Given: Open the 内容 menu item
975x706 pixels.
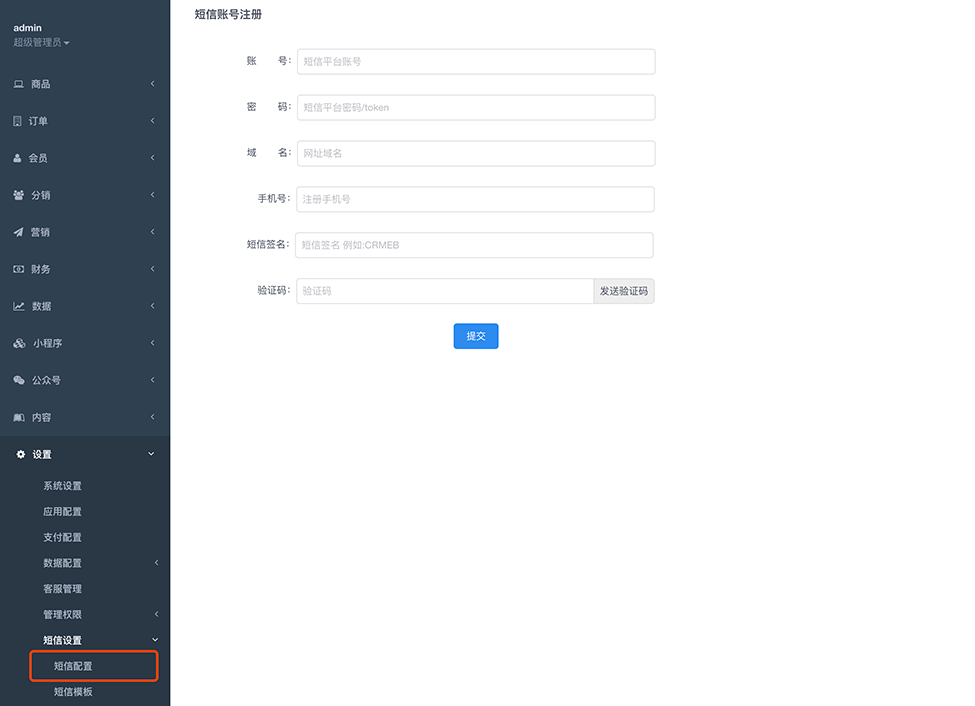Looking at the screenshot, I should click(85, 417).
